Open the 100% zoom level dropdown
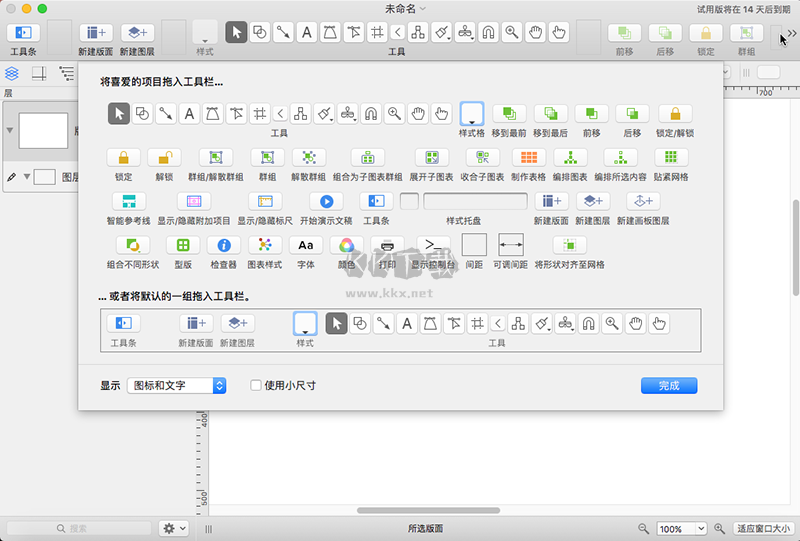 pyautogui.click(x=682, y=528)
